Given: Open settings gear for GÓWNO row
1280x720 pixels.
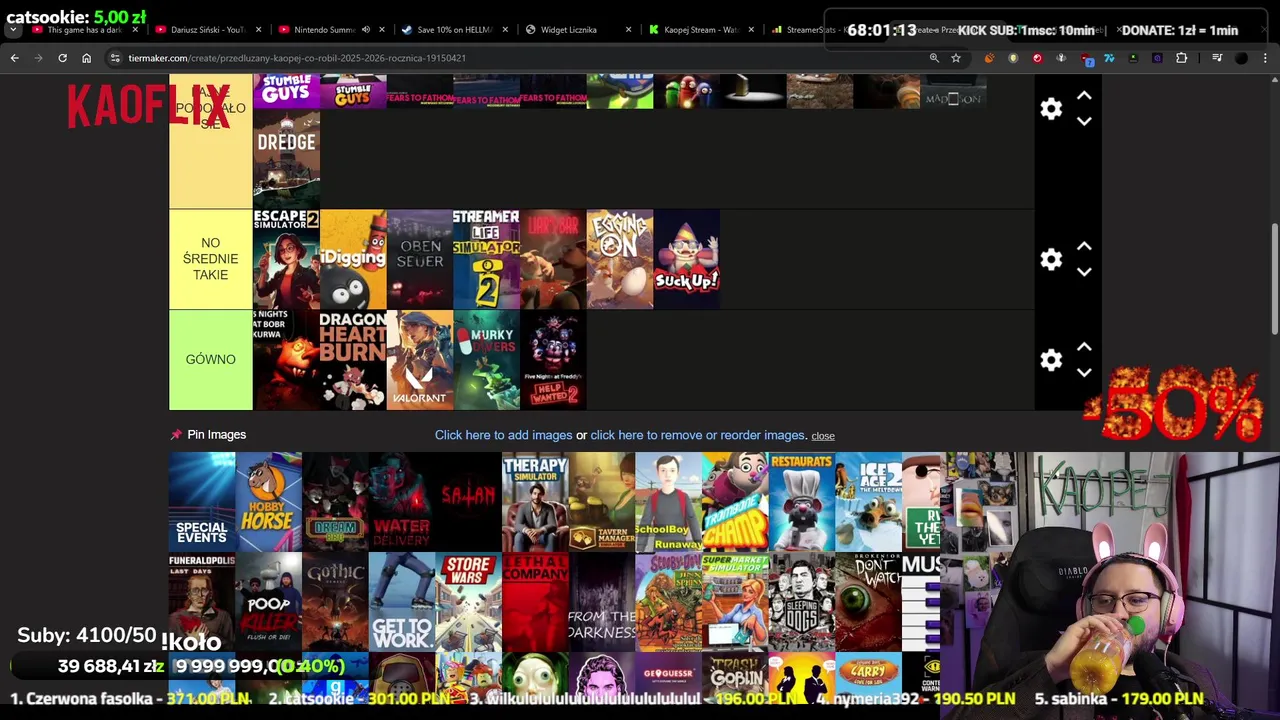Looking at the screenshot, I should click(1051, 360).
